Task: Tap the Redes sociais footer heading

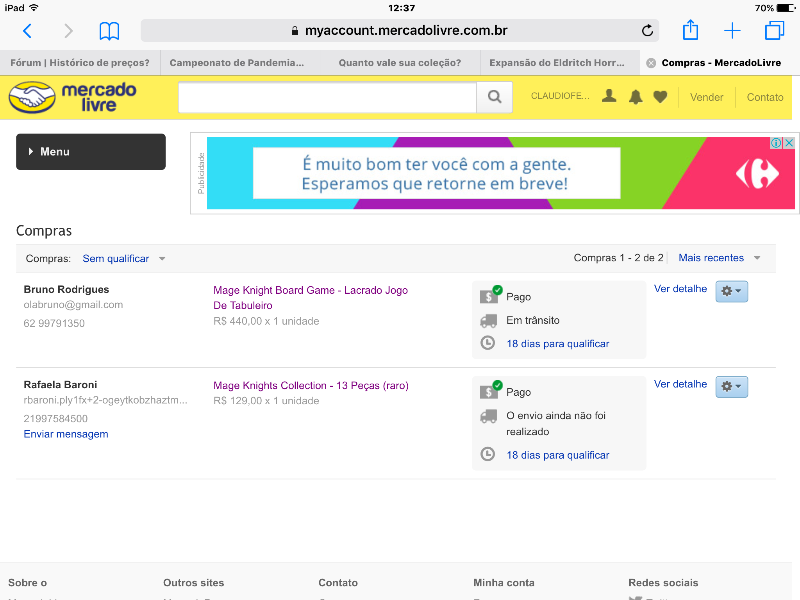Action: pyautogui.click(x=663, y=583)
